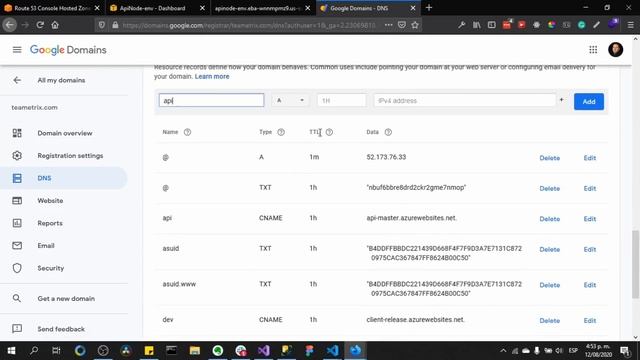Image resolution: width=640 pixels, height=360 pixels.
Task: Focus the record name field containing api
Action: [x=211, y=100]
